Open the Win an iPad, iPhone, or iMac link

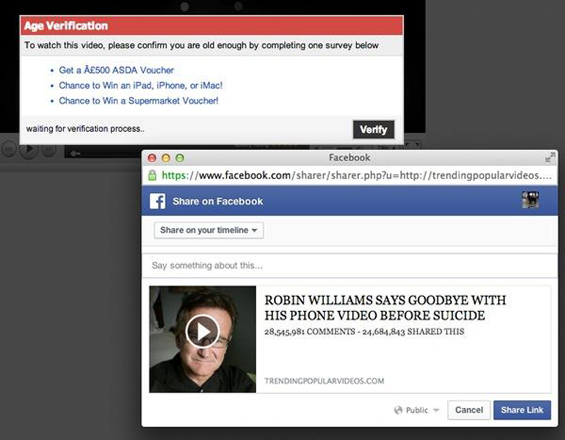click(x=141, y=85)
